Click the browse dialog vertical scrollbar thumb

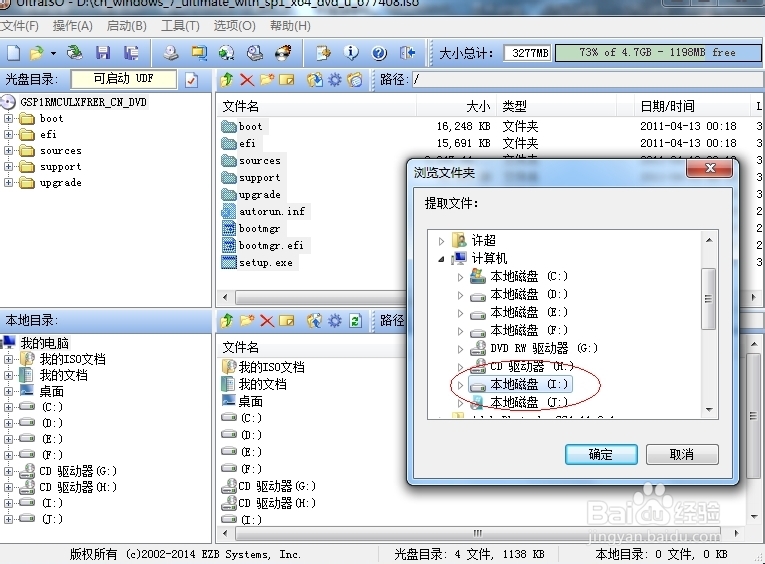pos(708,299)
